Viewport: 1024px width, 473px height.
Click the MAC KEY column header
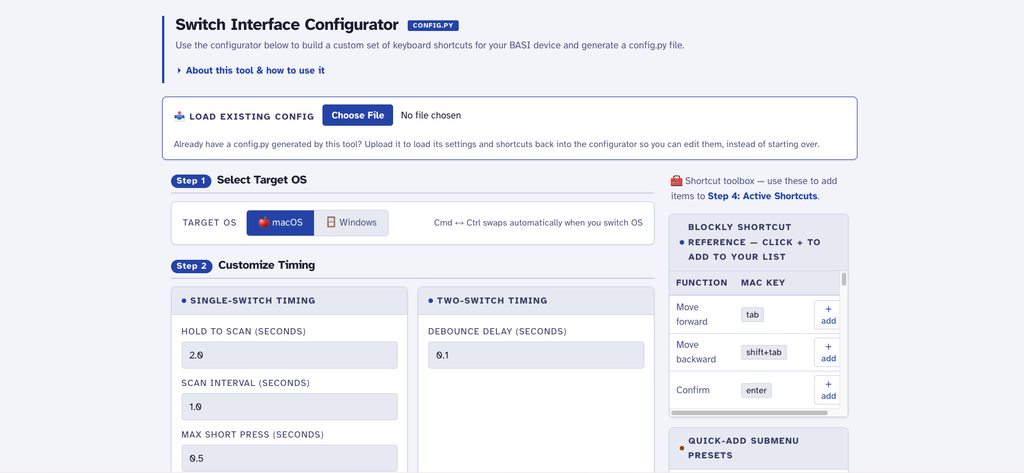tap(763, 283)
